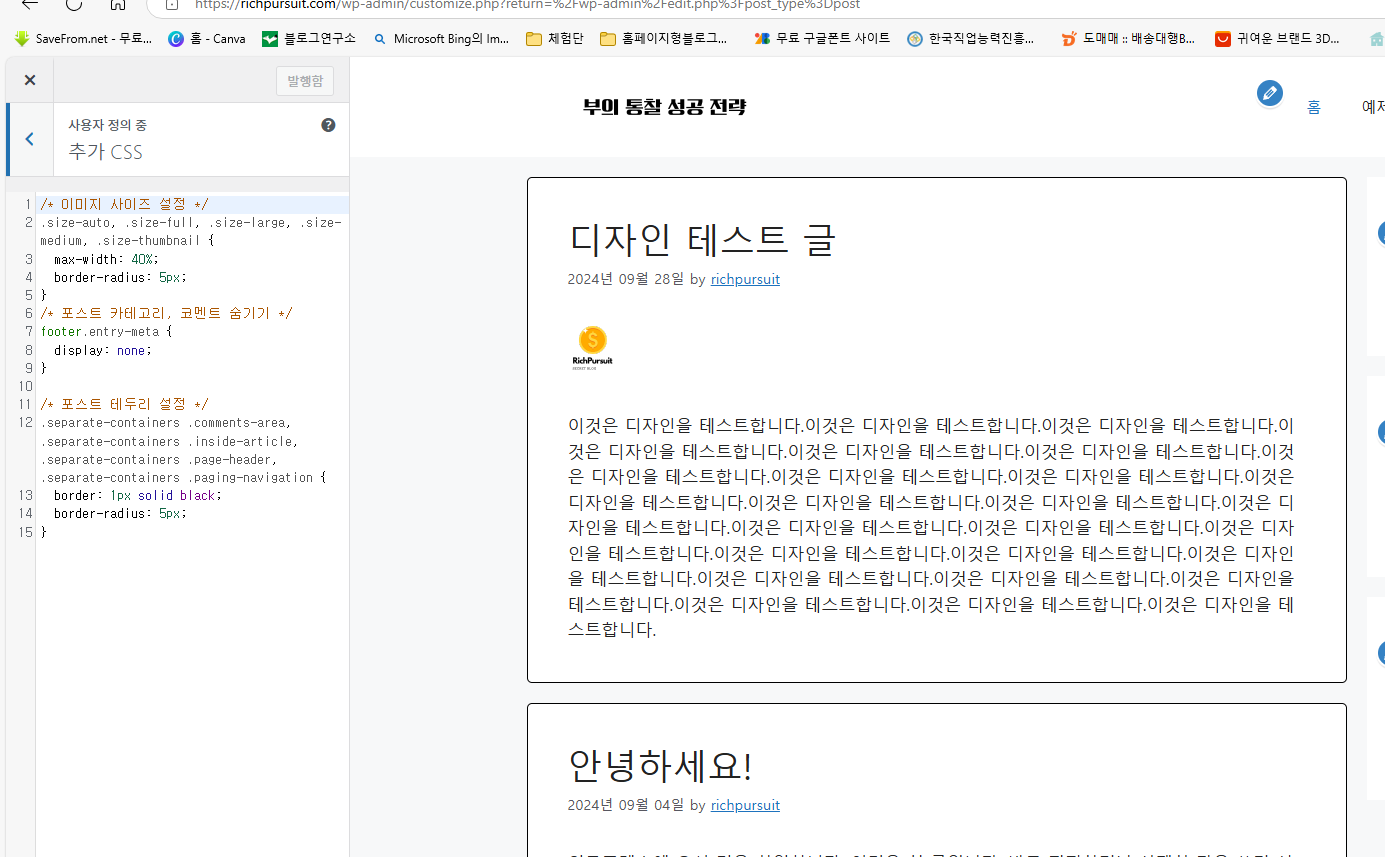Open the 디자인 테스트 글 post title
1385x857 pixels.
pyautogui.click(x=701, y=239)
